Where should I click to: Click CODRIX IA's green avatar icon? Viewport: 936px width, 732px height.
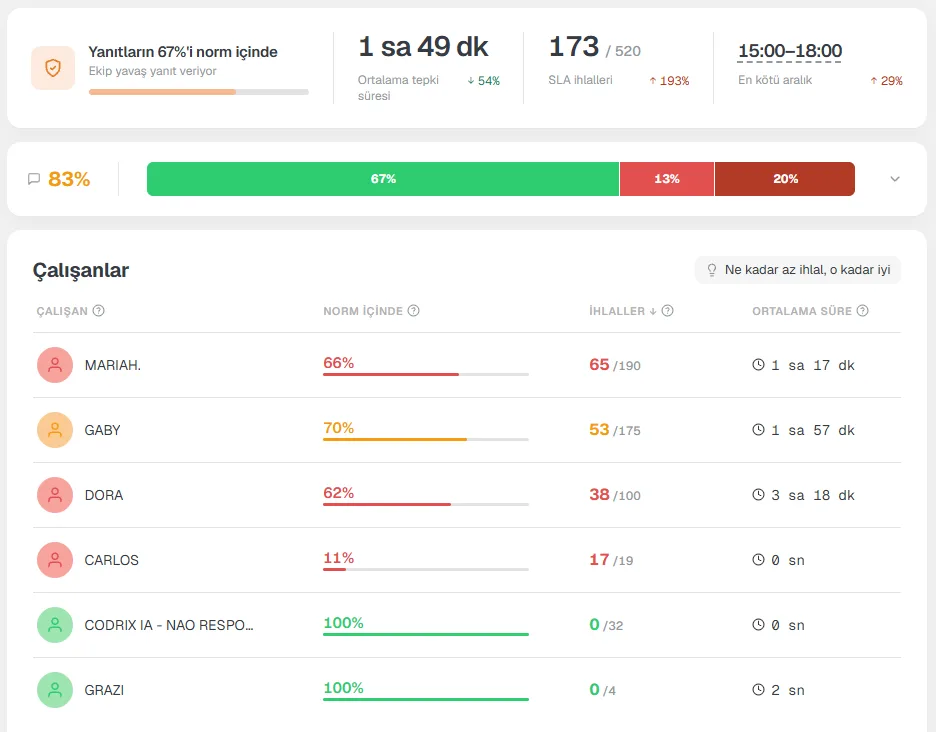point(55,625)
